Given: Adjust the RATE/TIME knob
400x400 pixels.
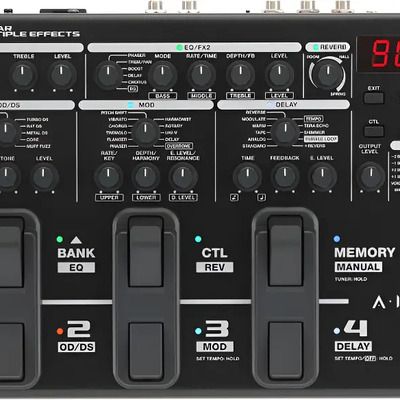Looking at the screenshot, I should (x=201, y=75).
